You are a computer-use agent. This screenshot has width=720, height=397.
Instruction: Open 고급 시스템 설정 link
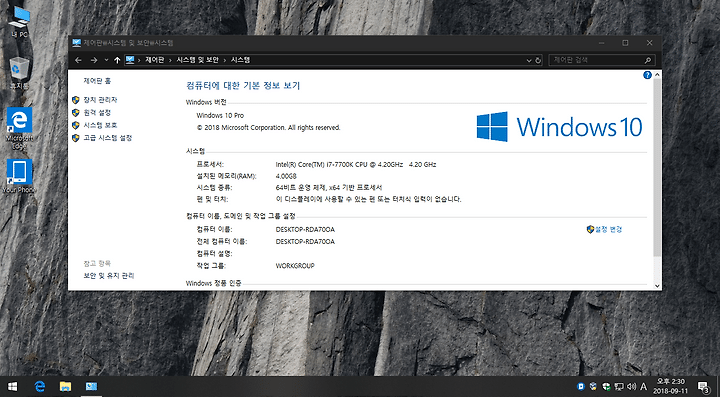pos(107,138)
